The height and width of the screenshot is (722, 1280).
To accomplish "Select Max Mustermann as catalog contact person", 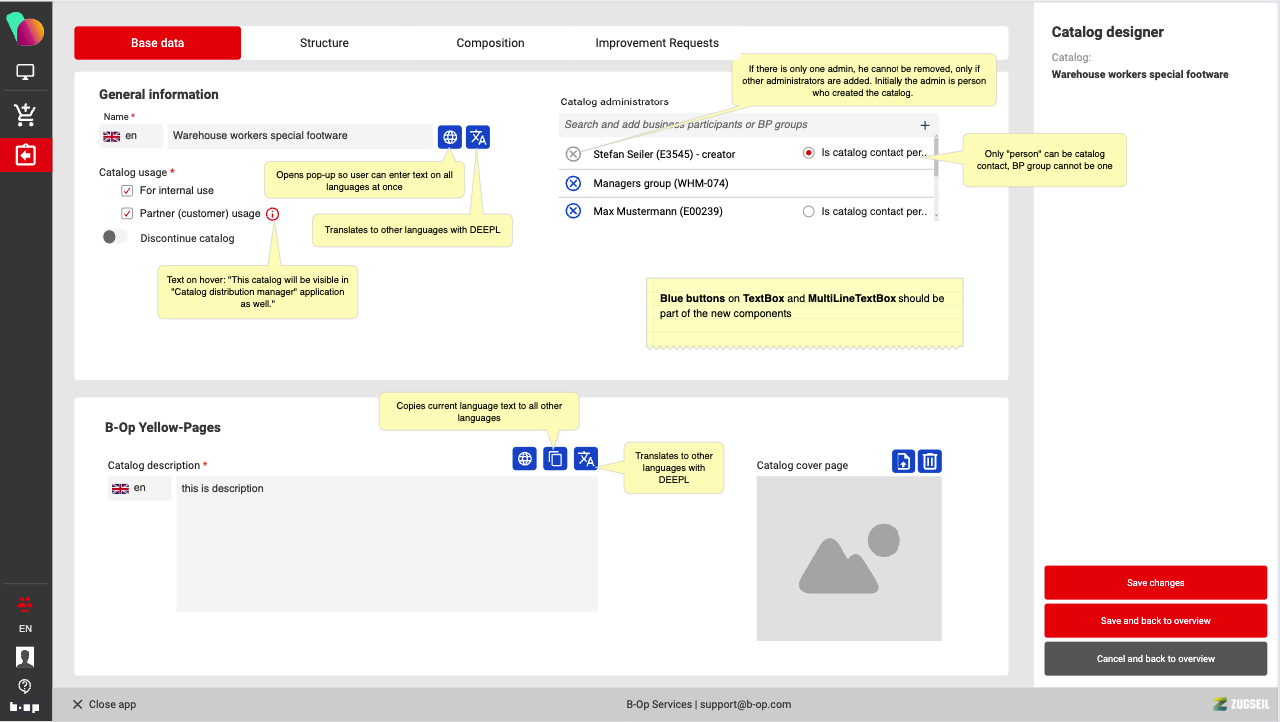I will coord(809,212).
